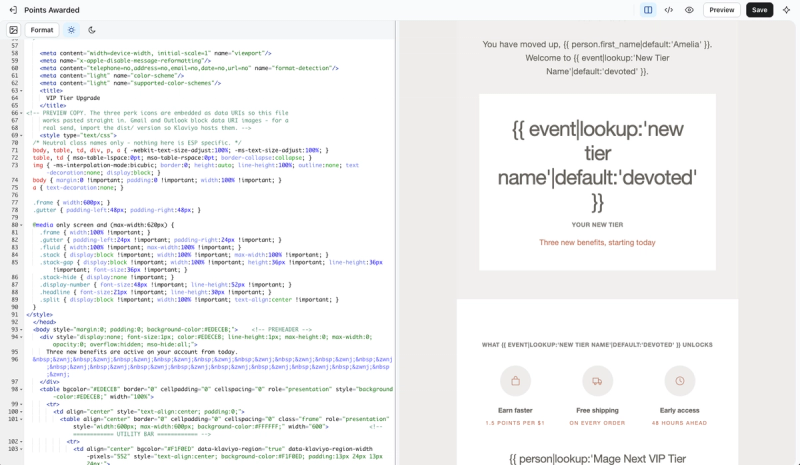Viewport: 800px width, 465px height.
Task: Click the large event lookup tier name heading
Action: tap(597, 165)
